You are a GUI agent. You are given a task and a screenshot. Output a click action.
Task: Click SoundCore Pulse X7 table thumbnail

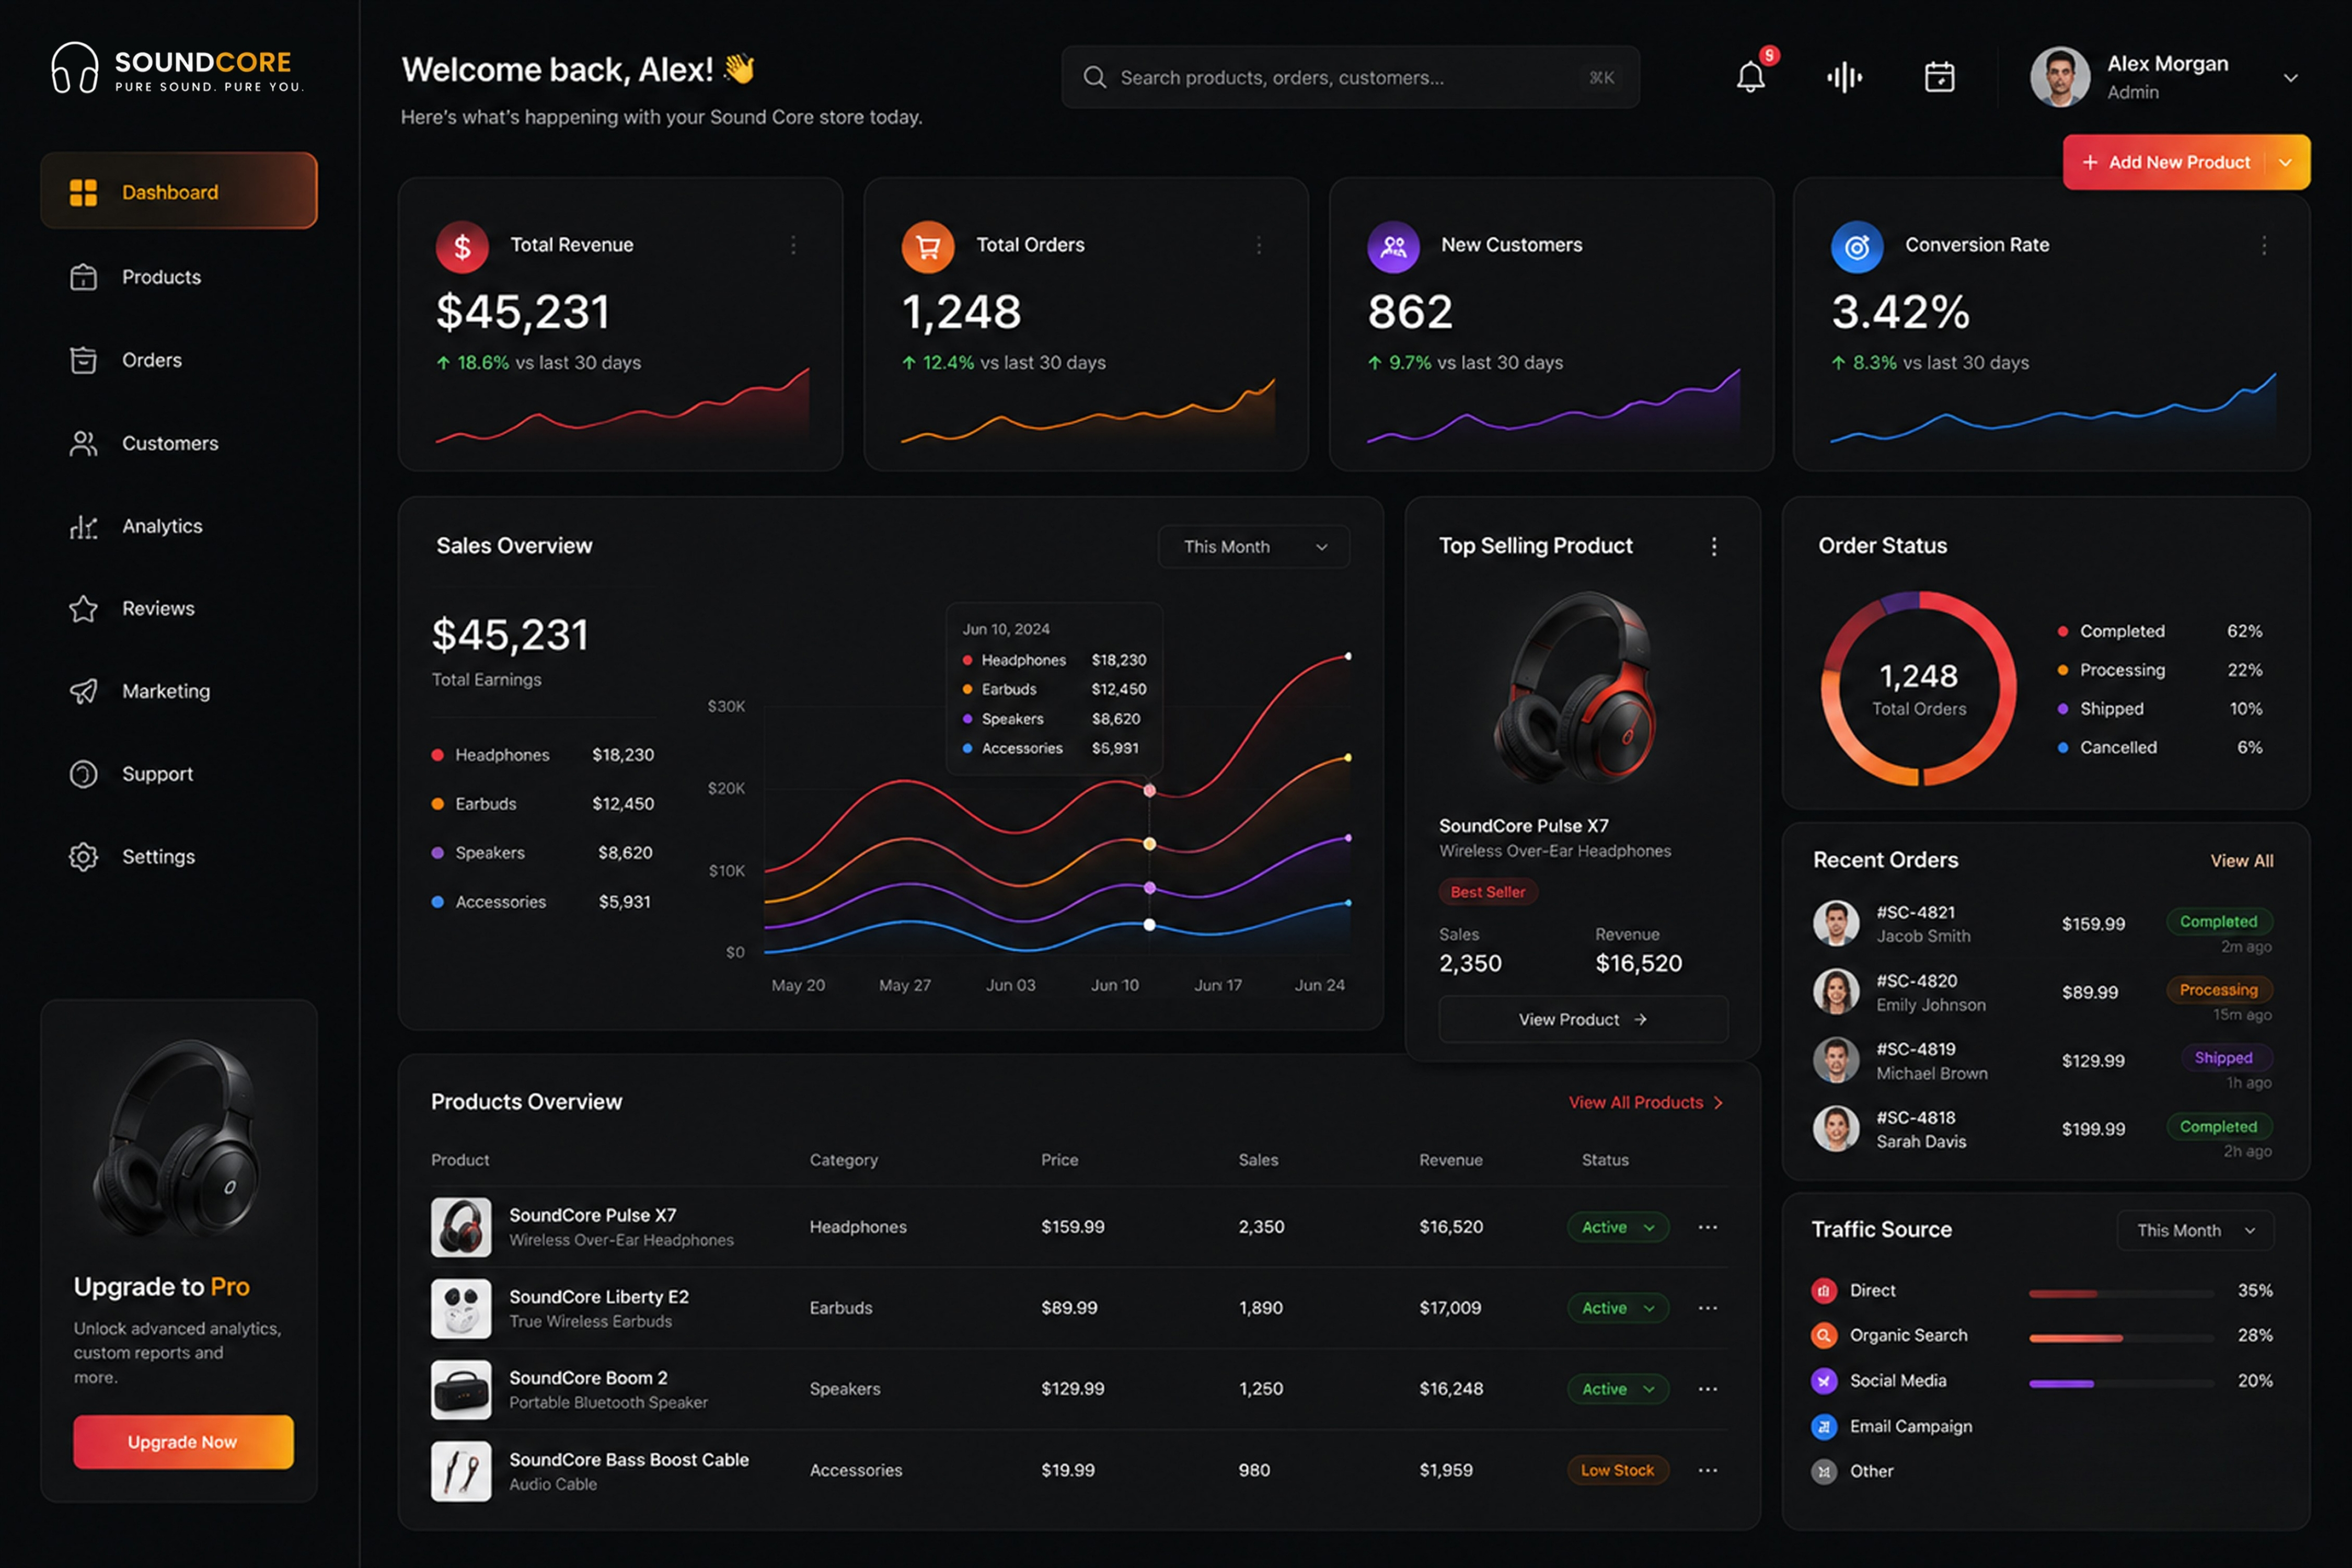(461, 1227)
